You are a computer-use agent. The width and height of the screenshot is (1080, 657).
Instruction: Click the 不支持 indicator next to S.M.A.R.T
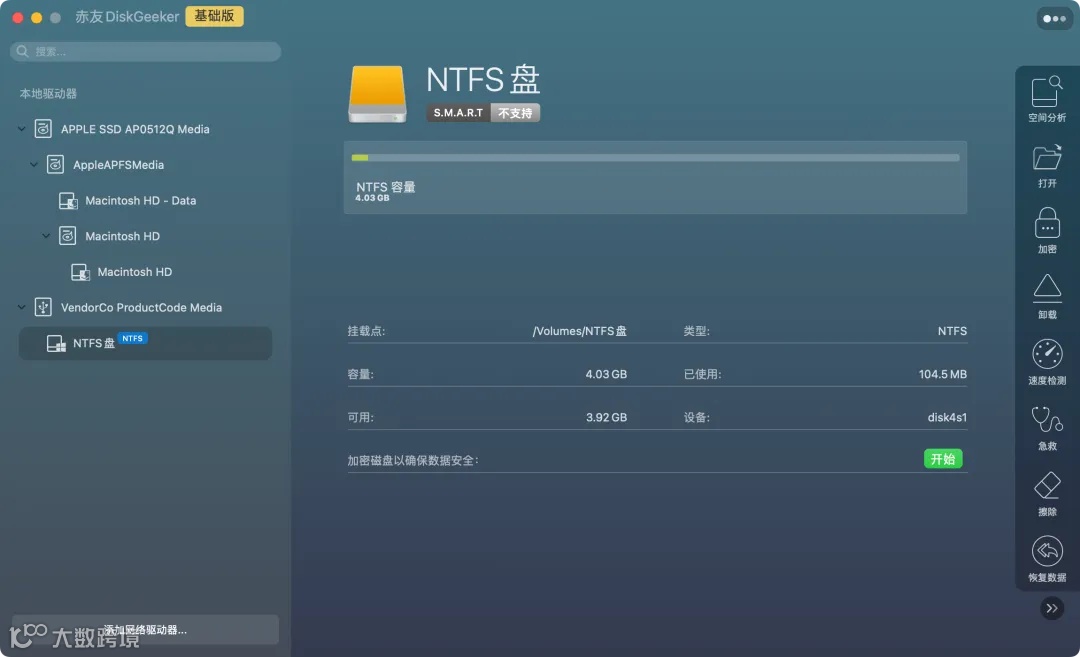(x=515, y=113)
